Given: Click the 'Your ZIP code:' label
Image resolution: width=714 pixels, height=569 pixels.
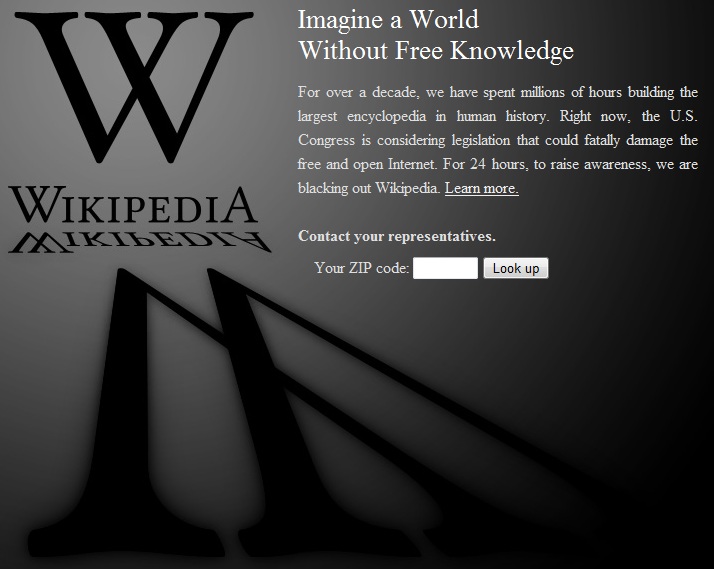Looking at the screenshot, I should click(x=362, y=268).
